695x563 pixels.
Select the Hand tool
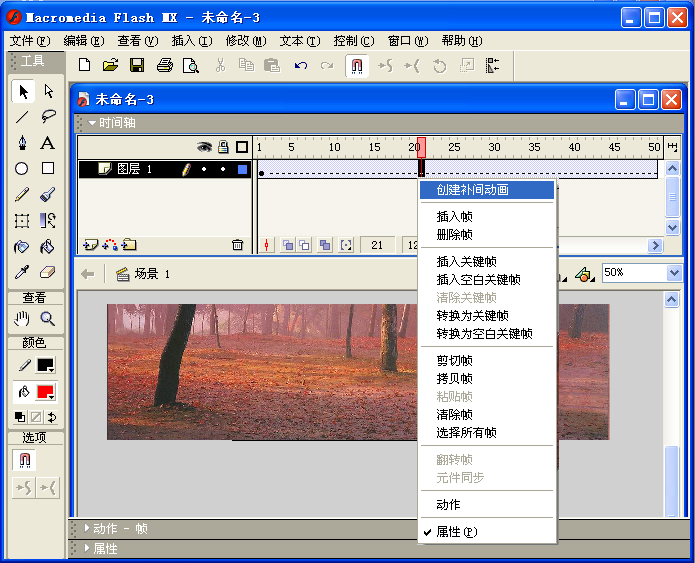[22, 318]
